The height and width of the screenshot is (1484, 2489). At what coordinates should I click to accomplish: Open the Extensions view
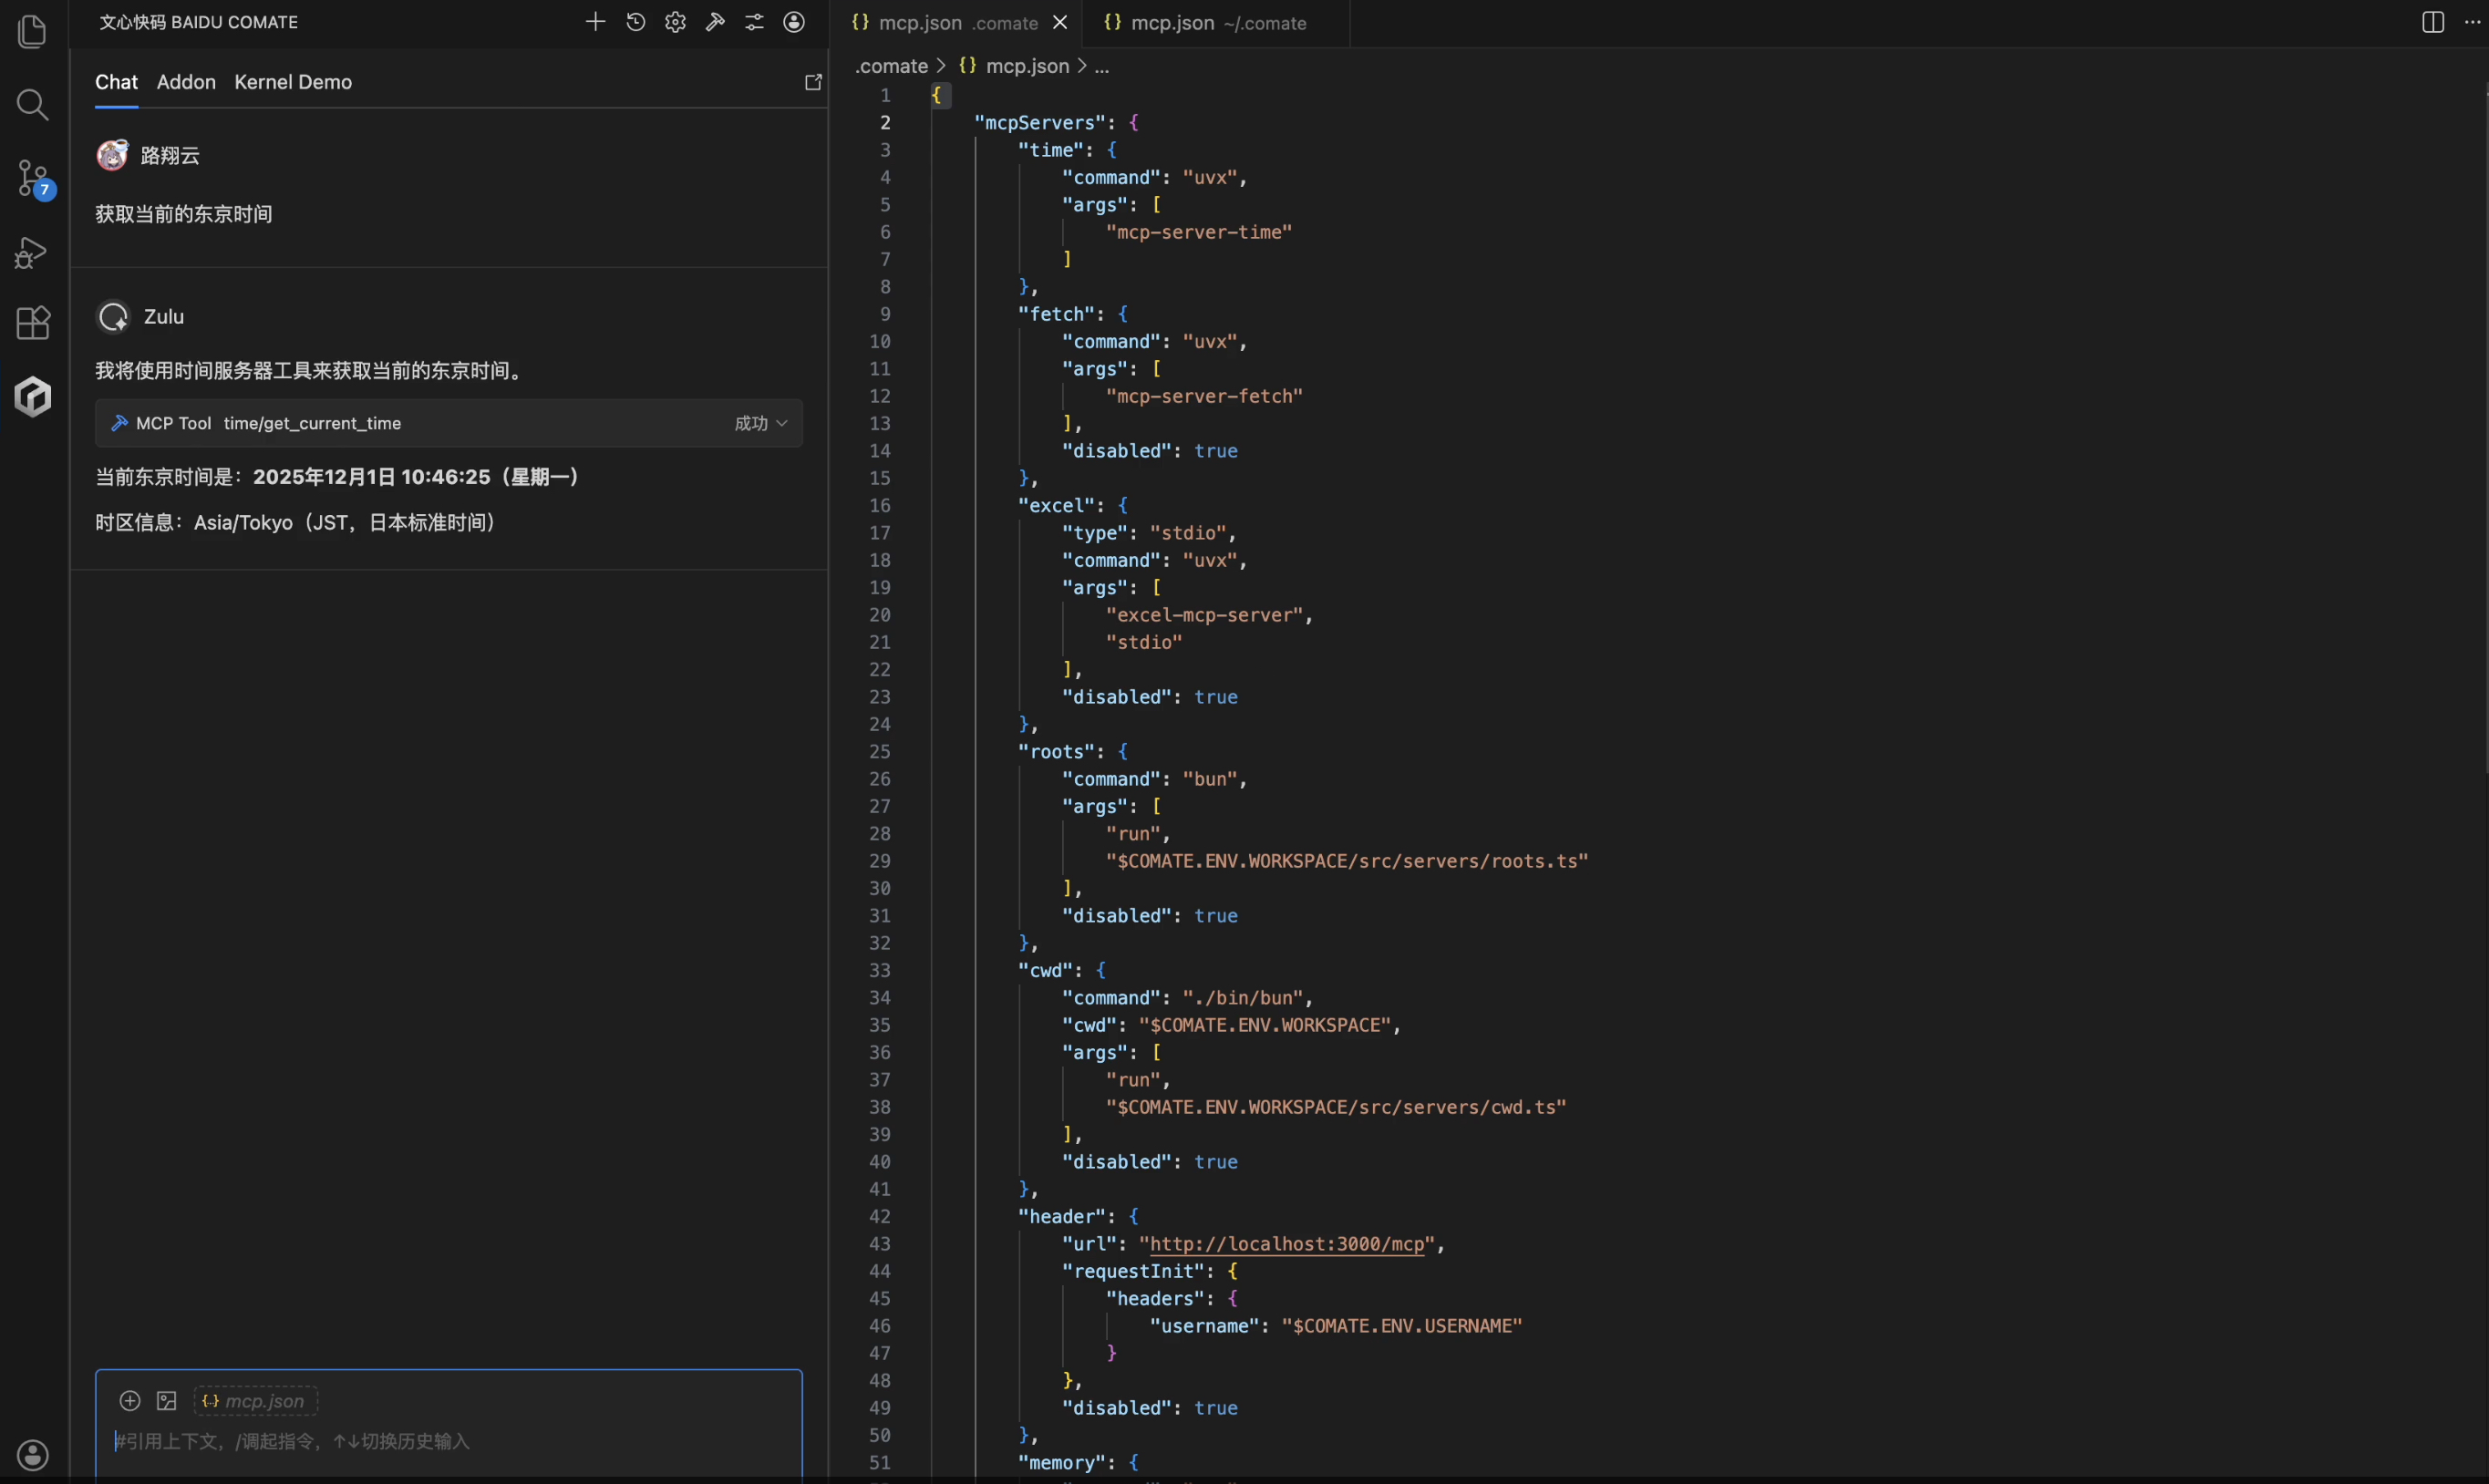coord(33,323)
